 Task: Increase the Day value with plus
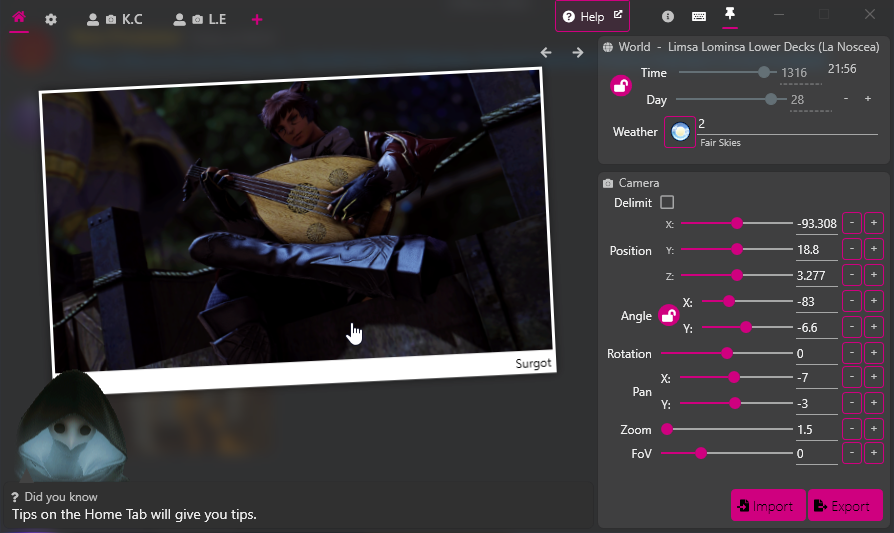coord(868,99)
